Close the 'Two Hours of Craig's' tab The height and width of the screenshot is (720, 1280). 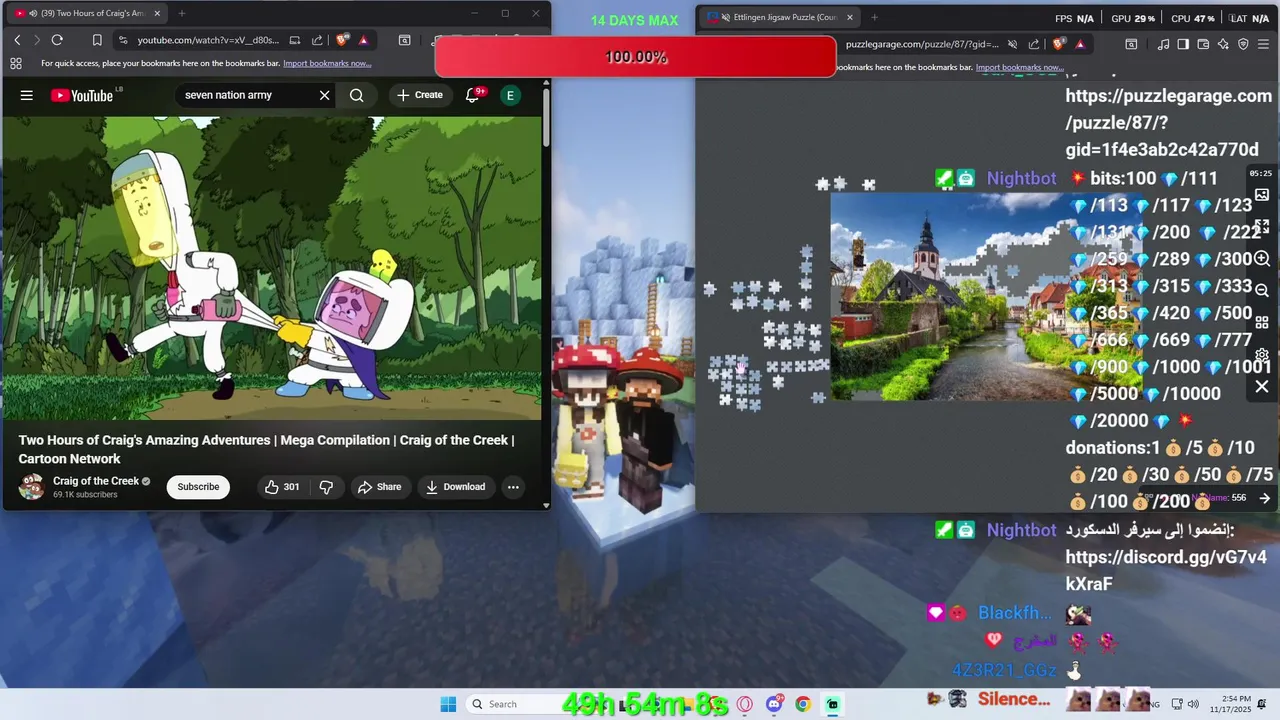[157, 14]
